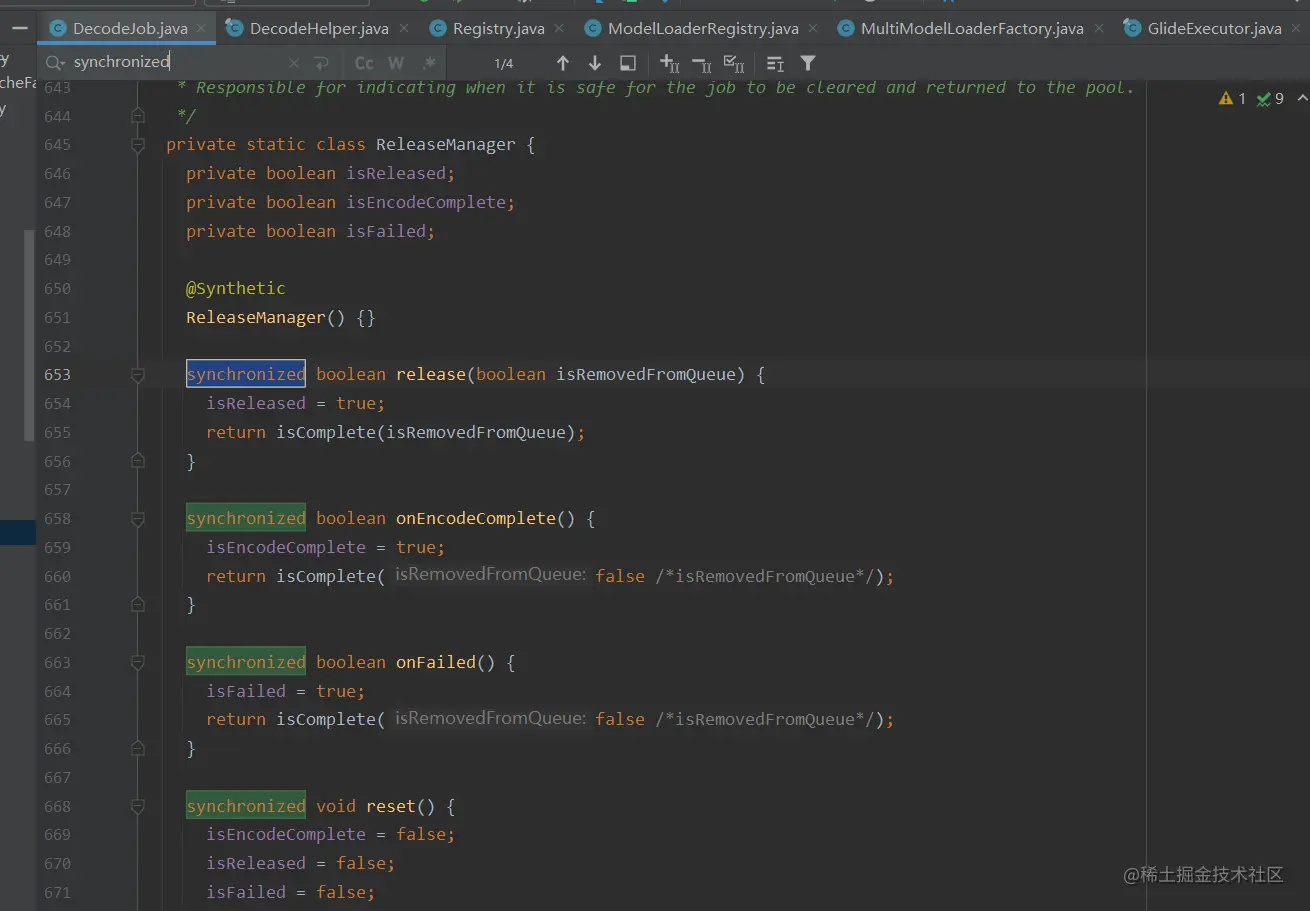
Task: Click synchronized keyword on line 668
Action: [246, 806]
